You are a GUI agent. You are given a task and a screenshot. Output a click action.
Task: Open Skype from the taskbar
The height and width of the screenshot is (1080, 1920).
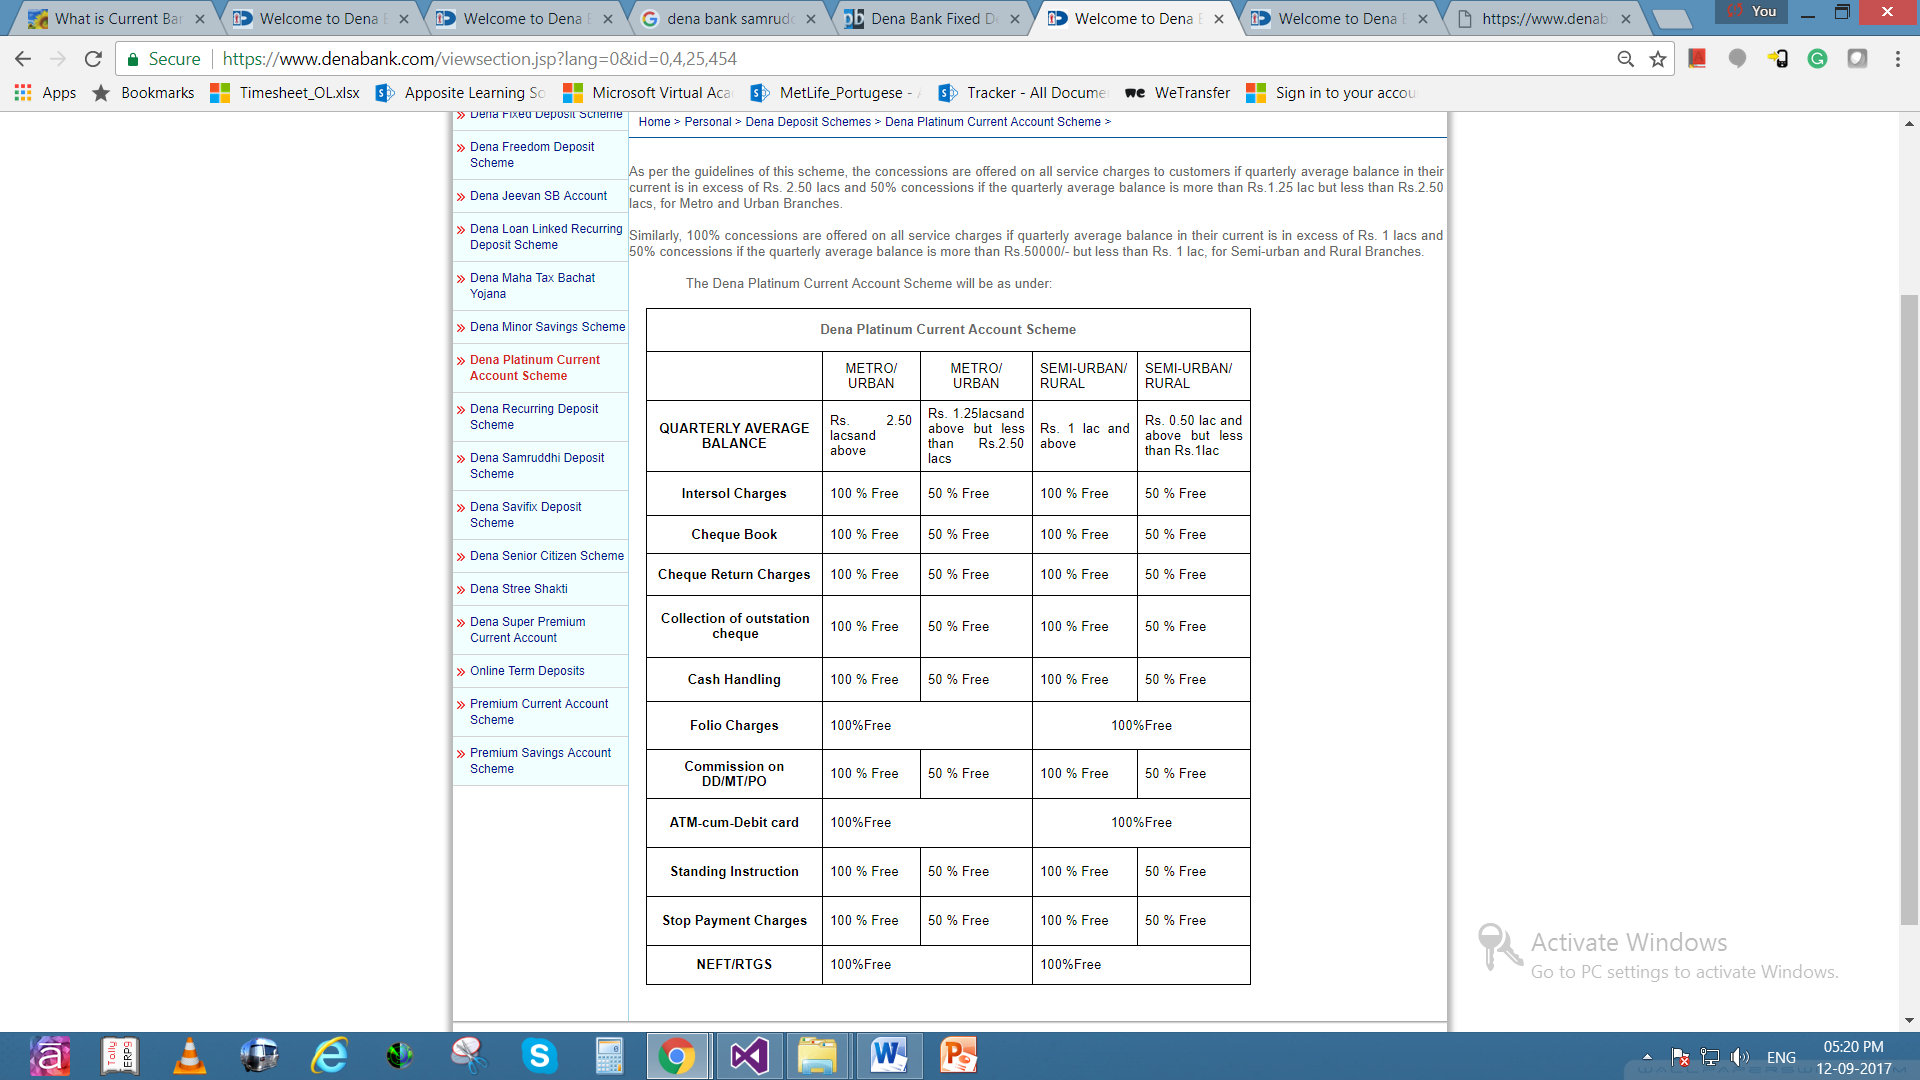[x=539, y=1056]
